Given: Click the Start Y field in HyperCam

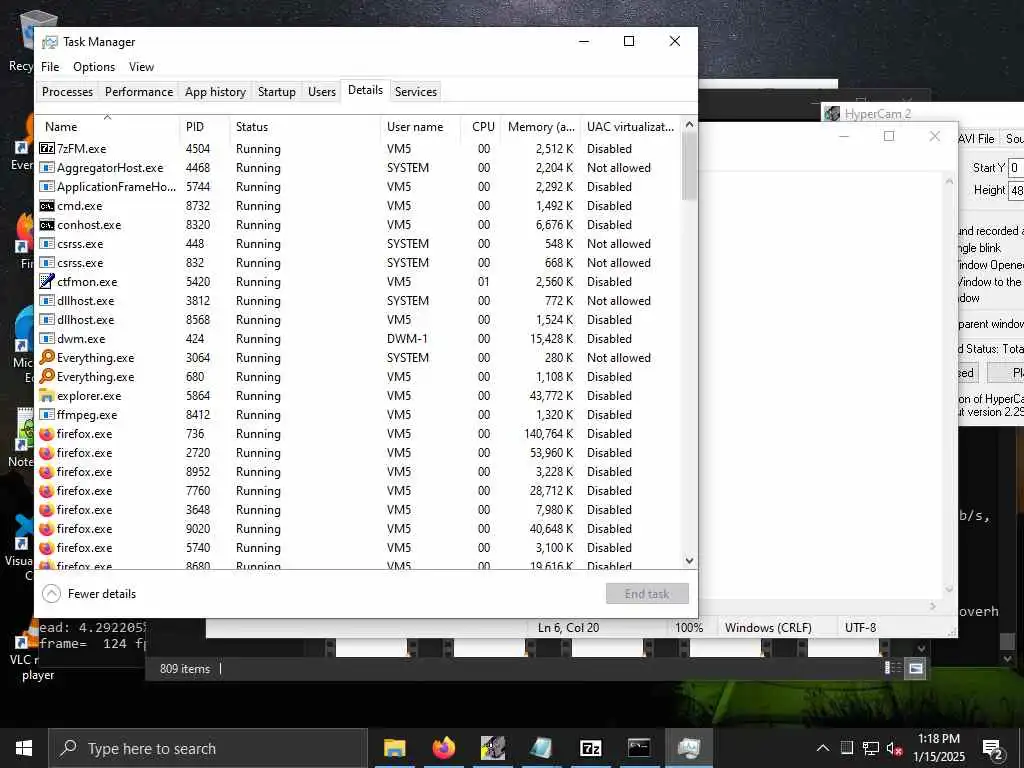Looking at the screenshot, I should (1016, 168).
